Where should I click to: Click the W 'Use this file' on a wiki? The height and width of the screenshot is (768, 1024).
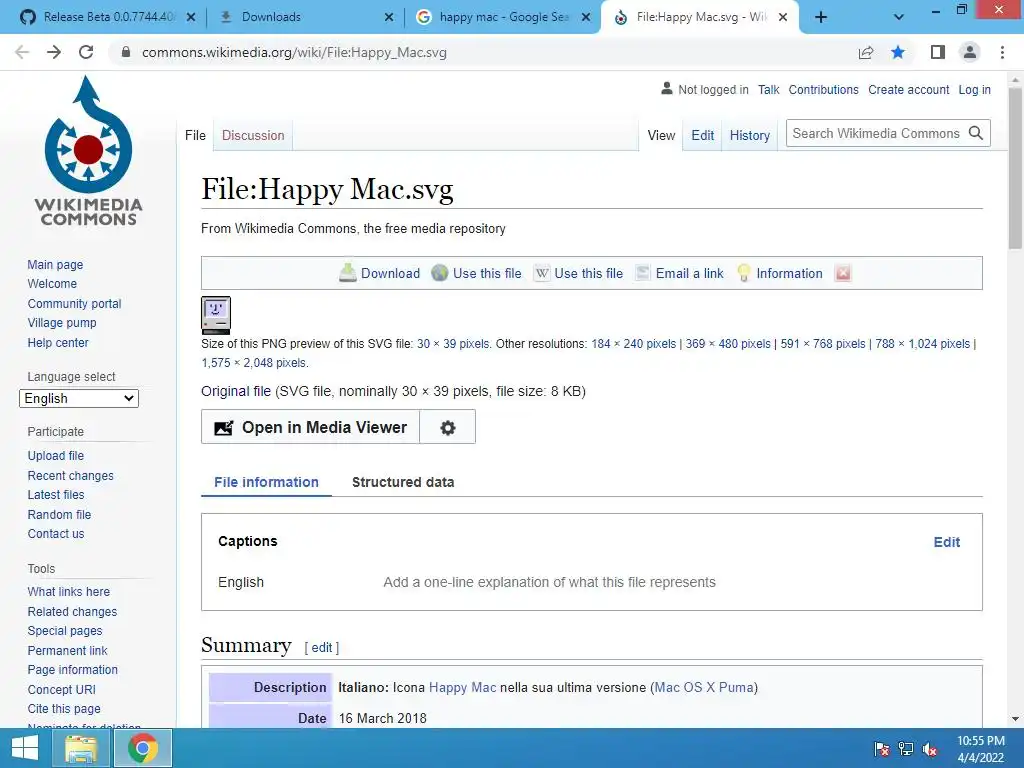point(541,273)
